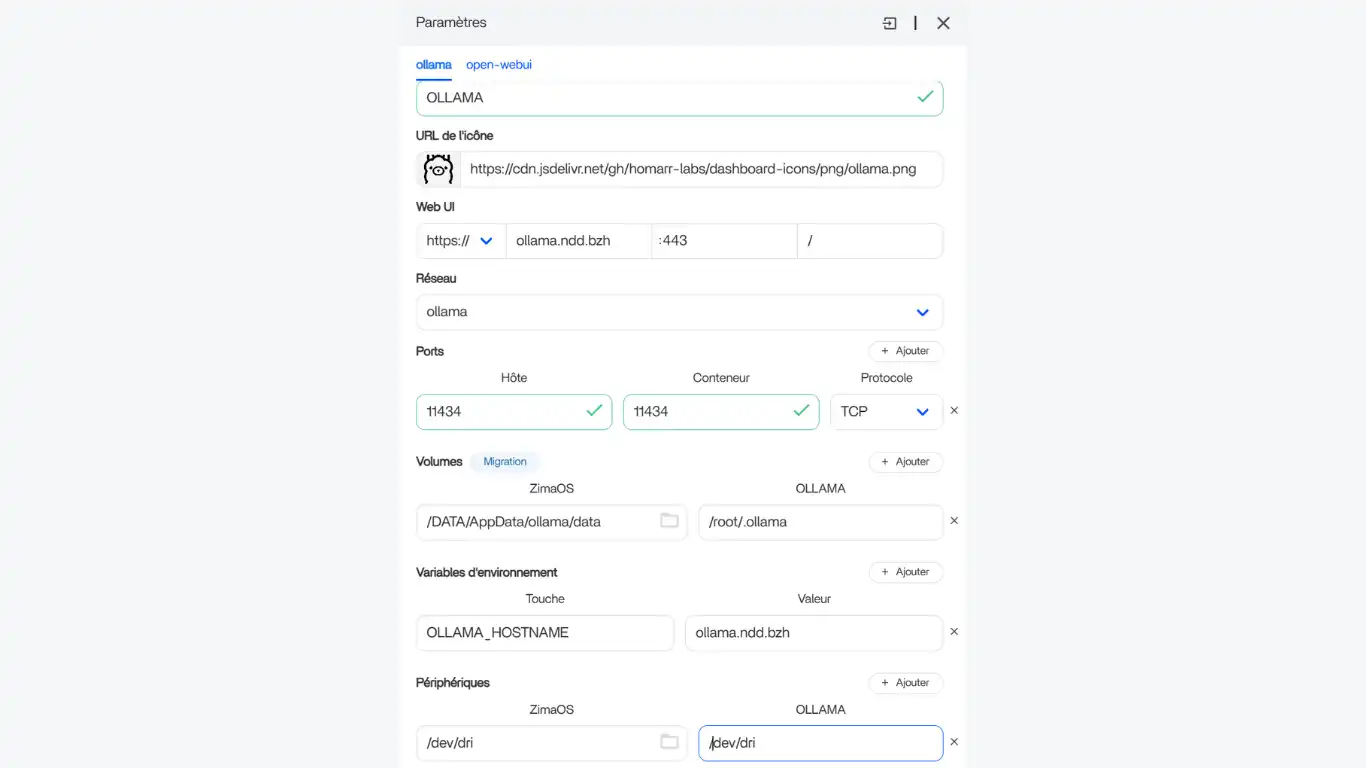Viewport: 1366px width, 768px height.
Task: Click the OLLAMA title input field
Action: [x=679, y=98]
